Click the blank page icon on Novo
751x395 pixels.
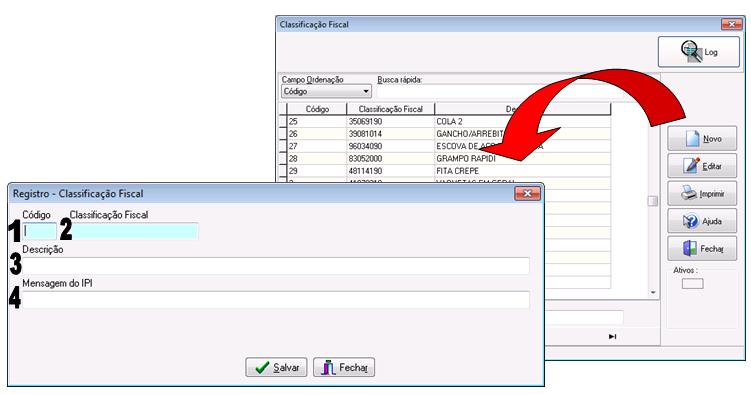point(692,138)
